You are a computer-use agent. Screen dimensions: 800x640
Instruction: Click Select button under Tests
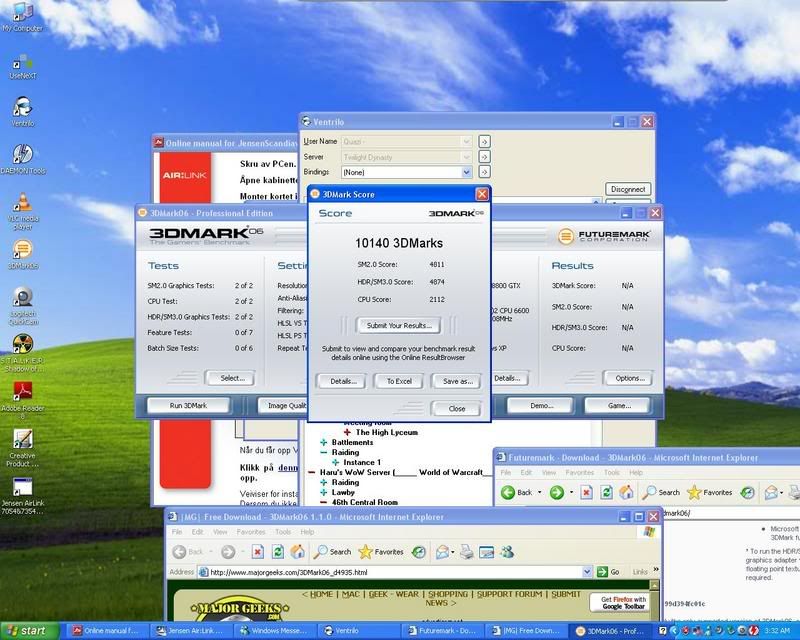click(x=232, y=378)
